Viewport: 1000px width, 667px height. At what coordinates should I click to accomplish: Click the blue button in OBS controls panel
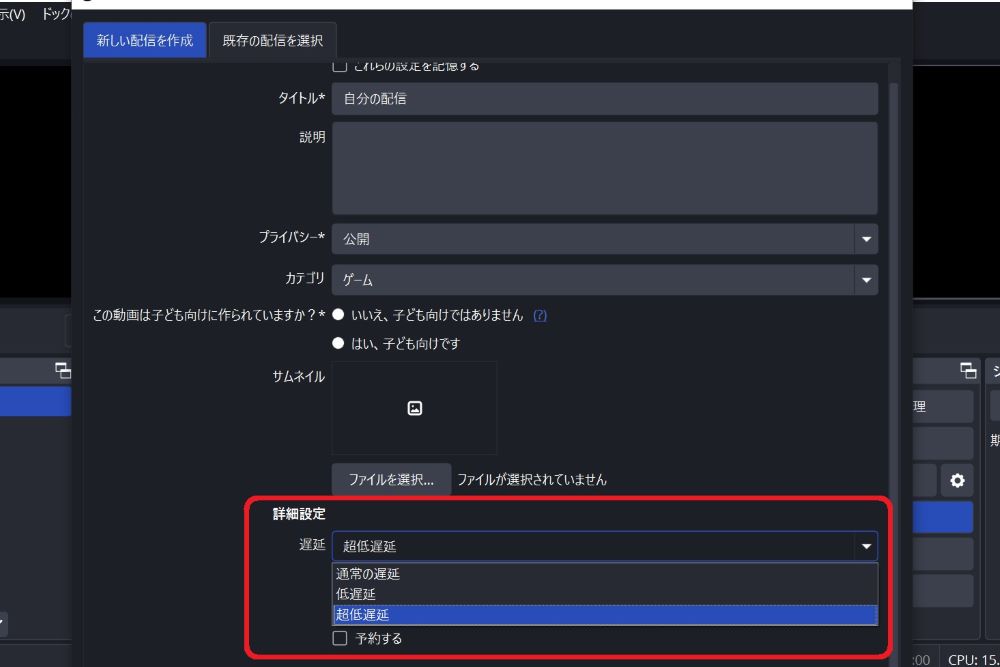point(943,517)
